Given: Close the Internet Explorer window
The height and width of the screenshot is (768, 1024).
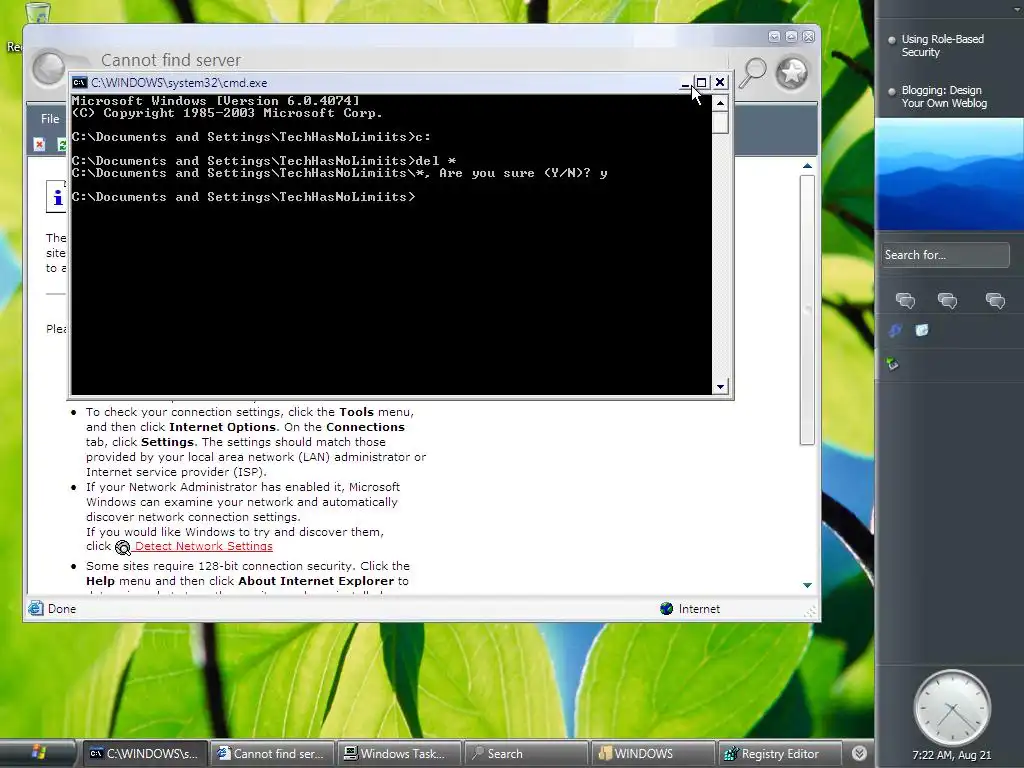Looking at the screenshot, I should click(x=808, y=37).
